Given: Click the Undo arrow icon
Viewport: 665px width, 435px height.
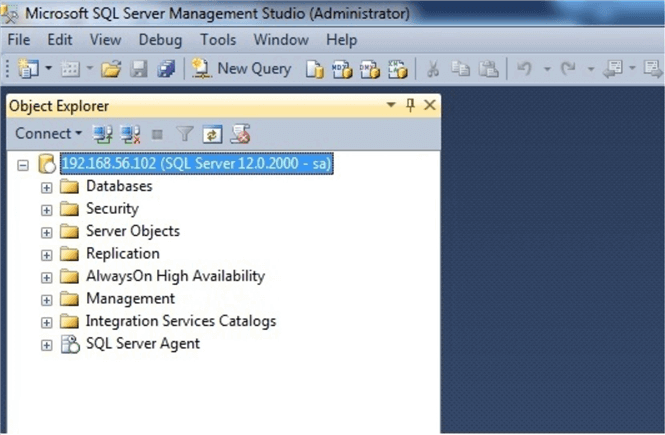Looking at the screenshot, I should pos(524,68).
